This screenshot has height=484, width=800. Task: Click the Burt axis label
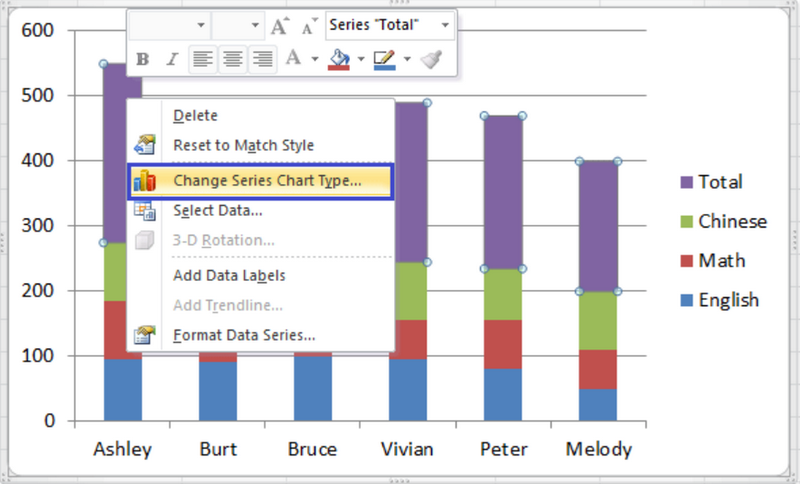[218, 449]
